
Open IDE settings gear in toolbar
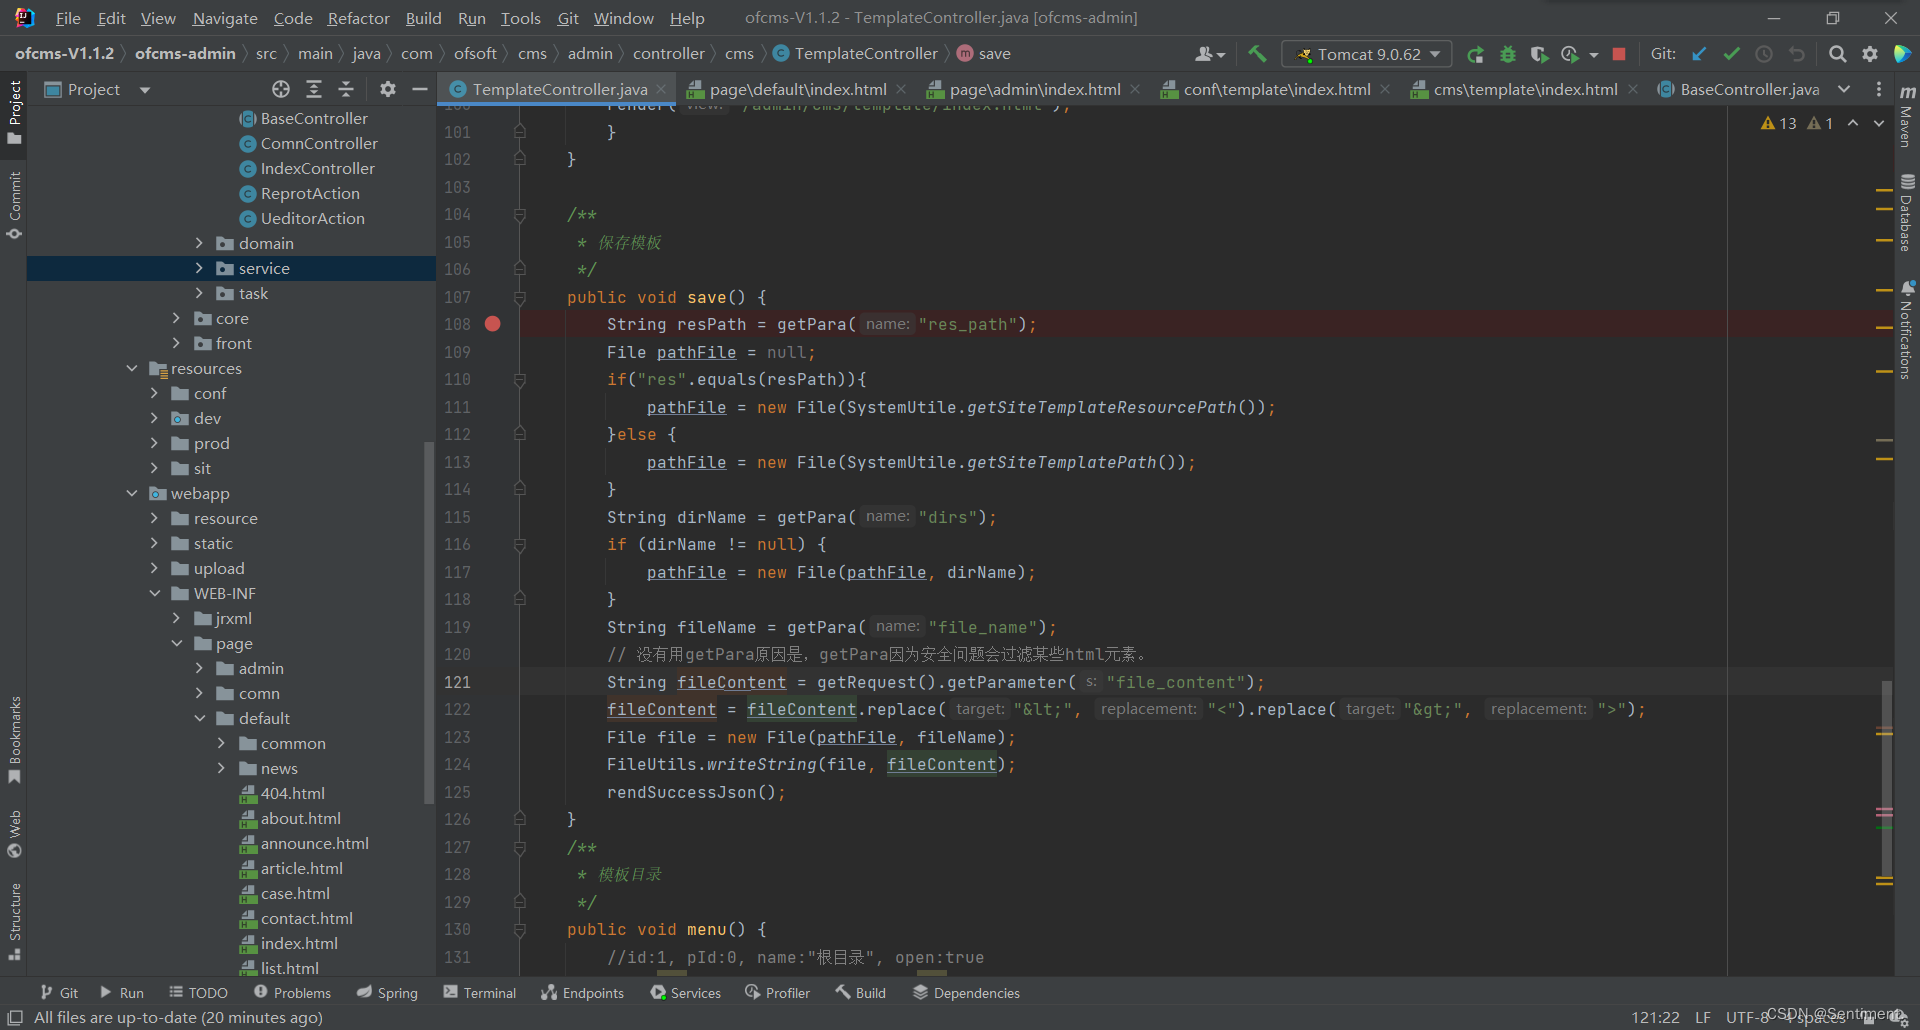(x=1870, y=54)
